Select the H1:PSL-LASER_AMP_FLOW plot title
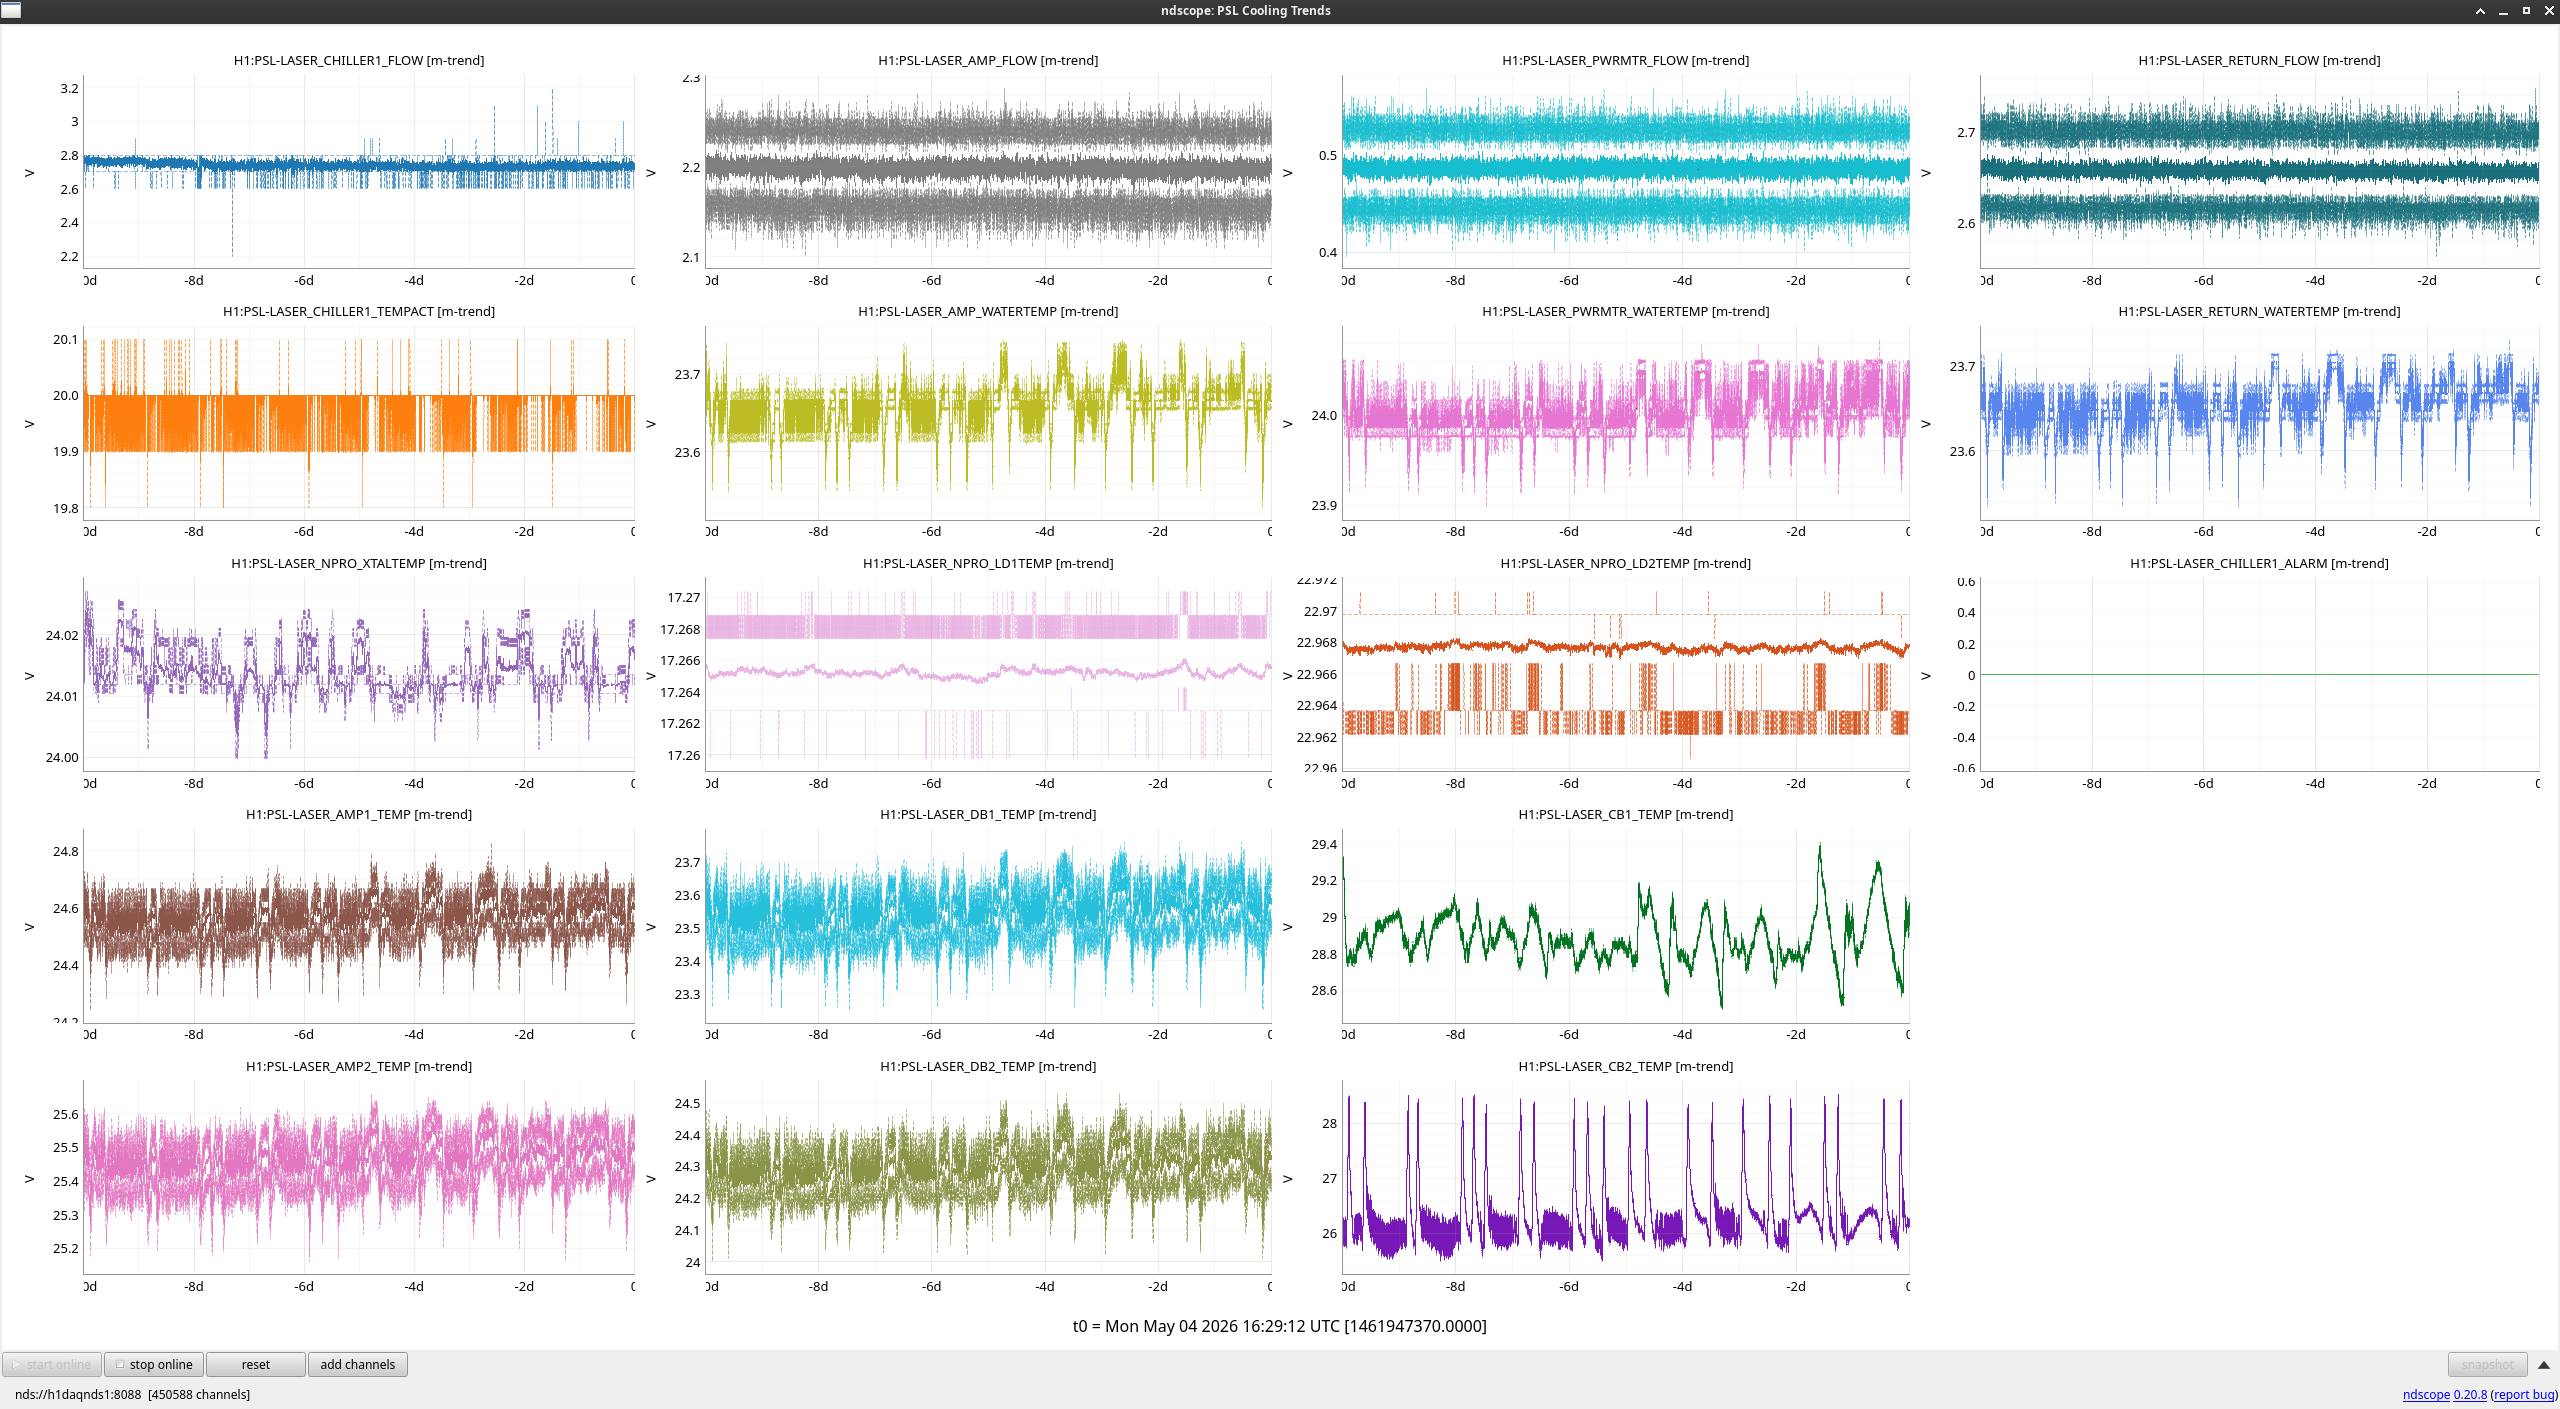Viewport: 2560px width, 1409px height. click(x=988, y=60)
